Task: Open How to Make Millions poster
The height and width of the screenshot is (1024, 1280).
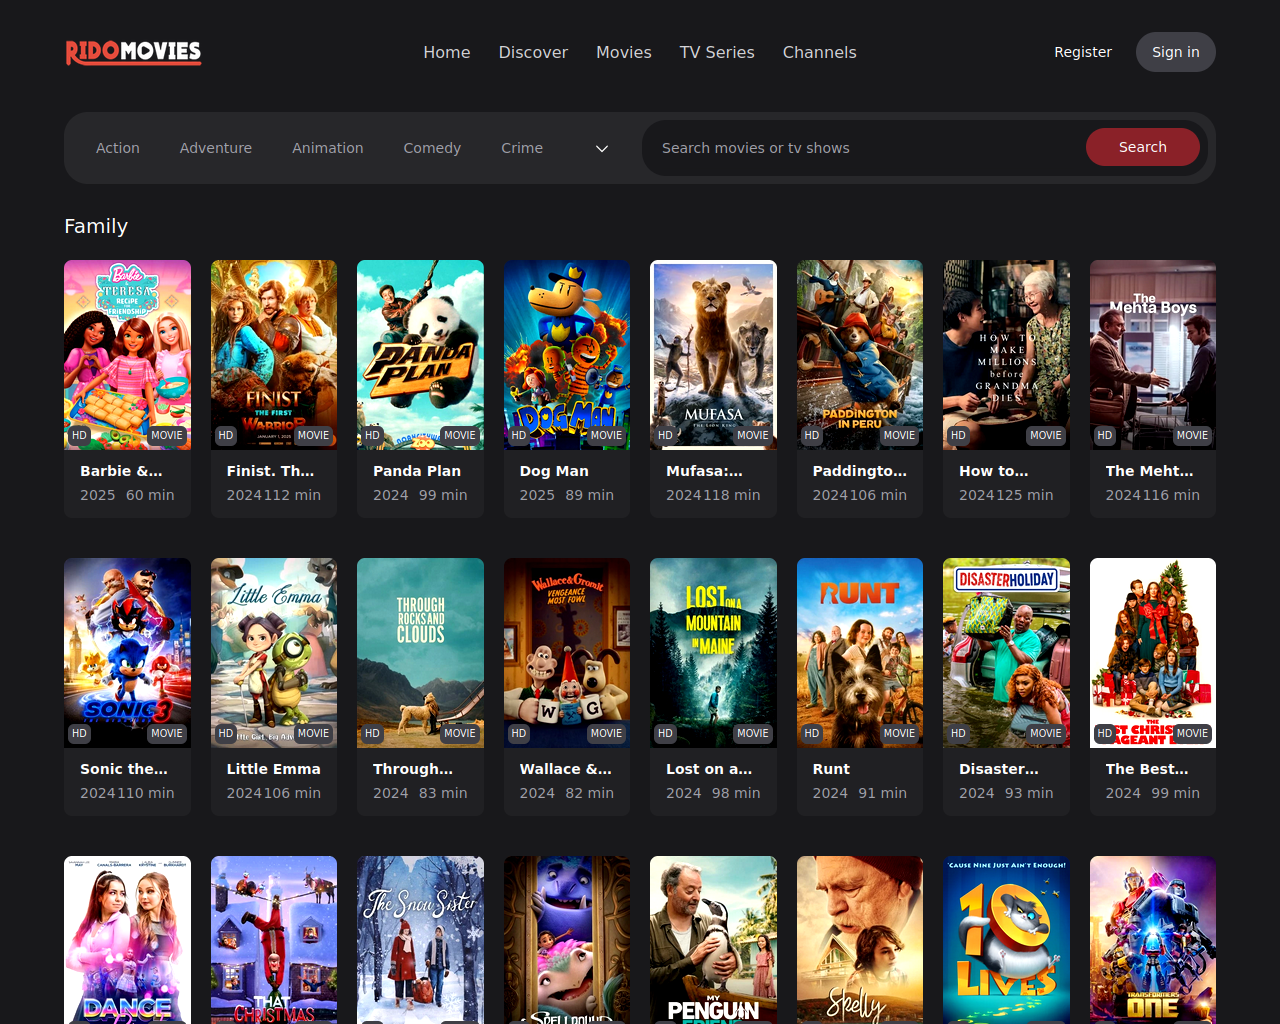Action: pyautogui.click(x=1006, y=355)
